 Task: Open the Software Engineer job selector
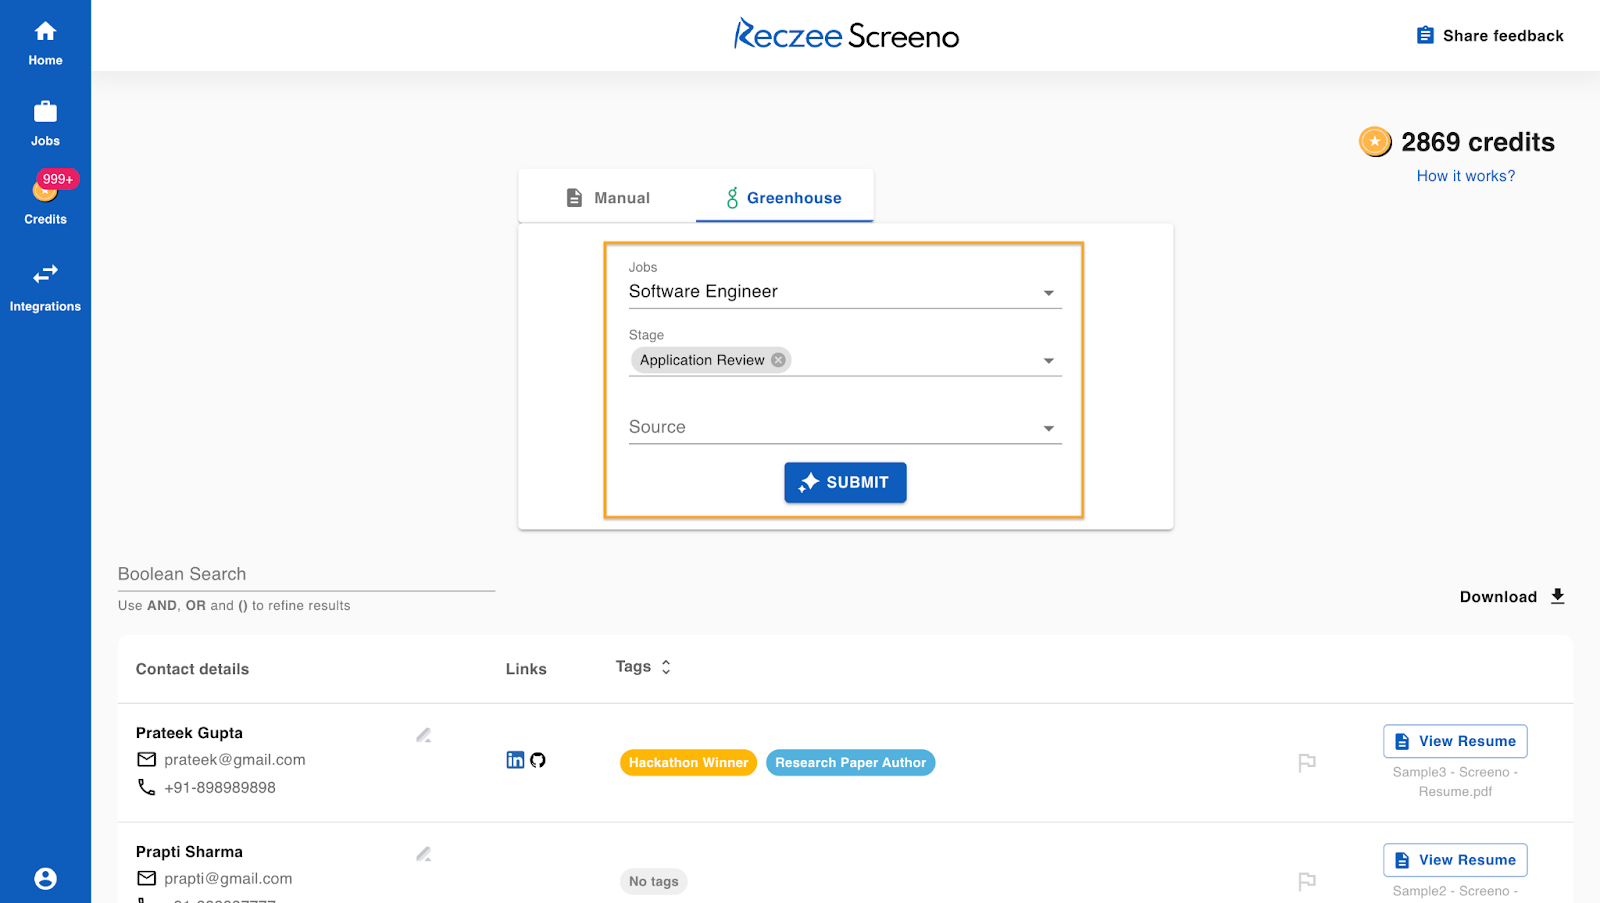(x=845, y=291)
